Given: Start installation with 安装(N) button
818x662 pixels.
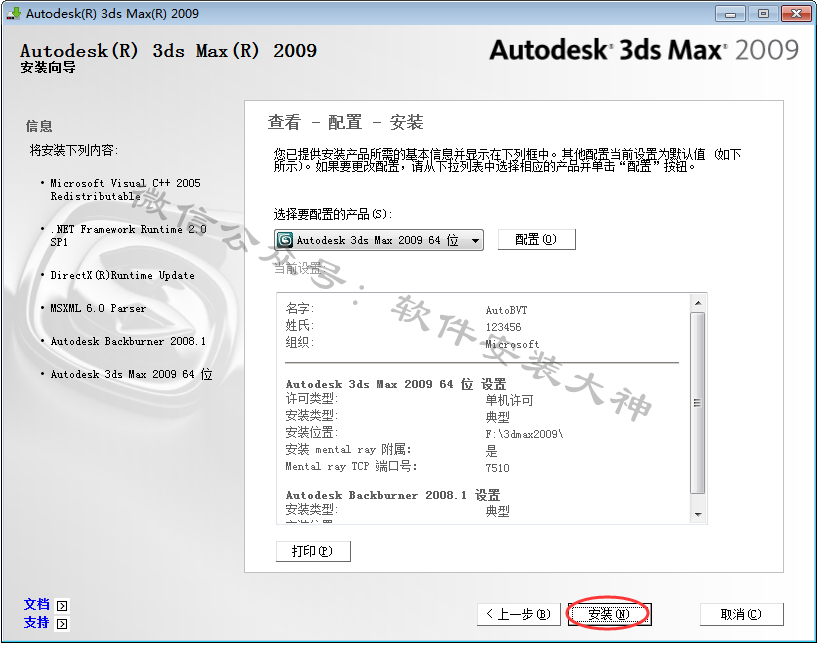Looking at the screenshot, I should pyautogui.click(x=609, y=614).
